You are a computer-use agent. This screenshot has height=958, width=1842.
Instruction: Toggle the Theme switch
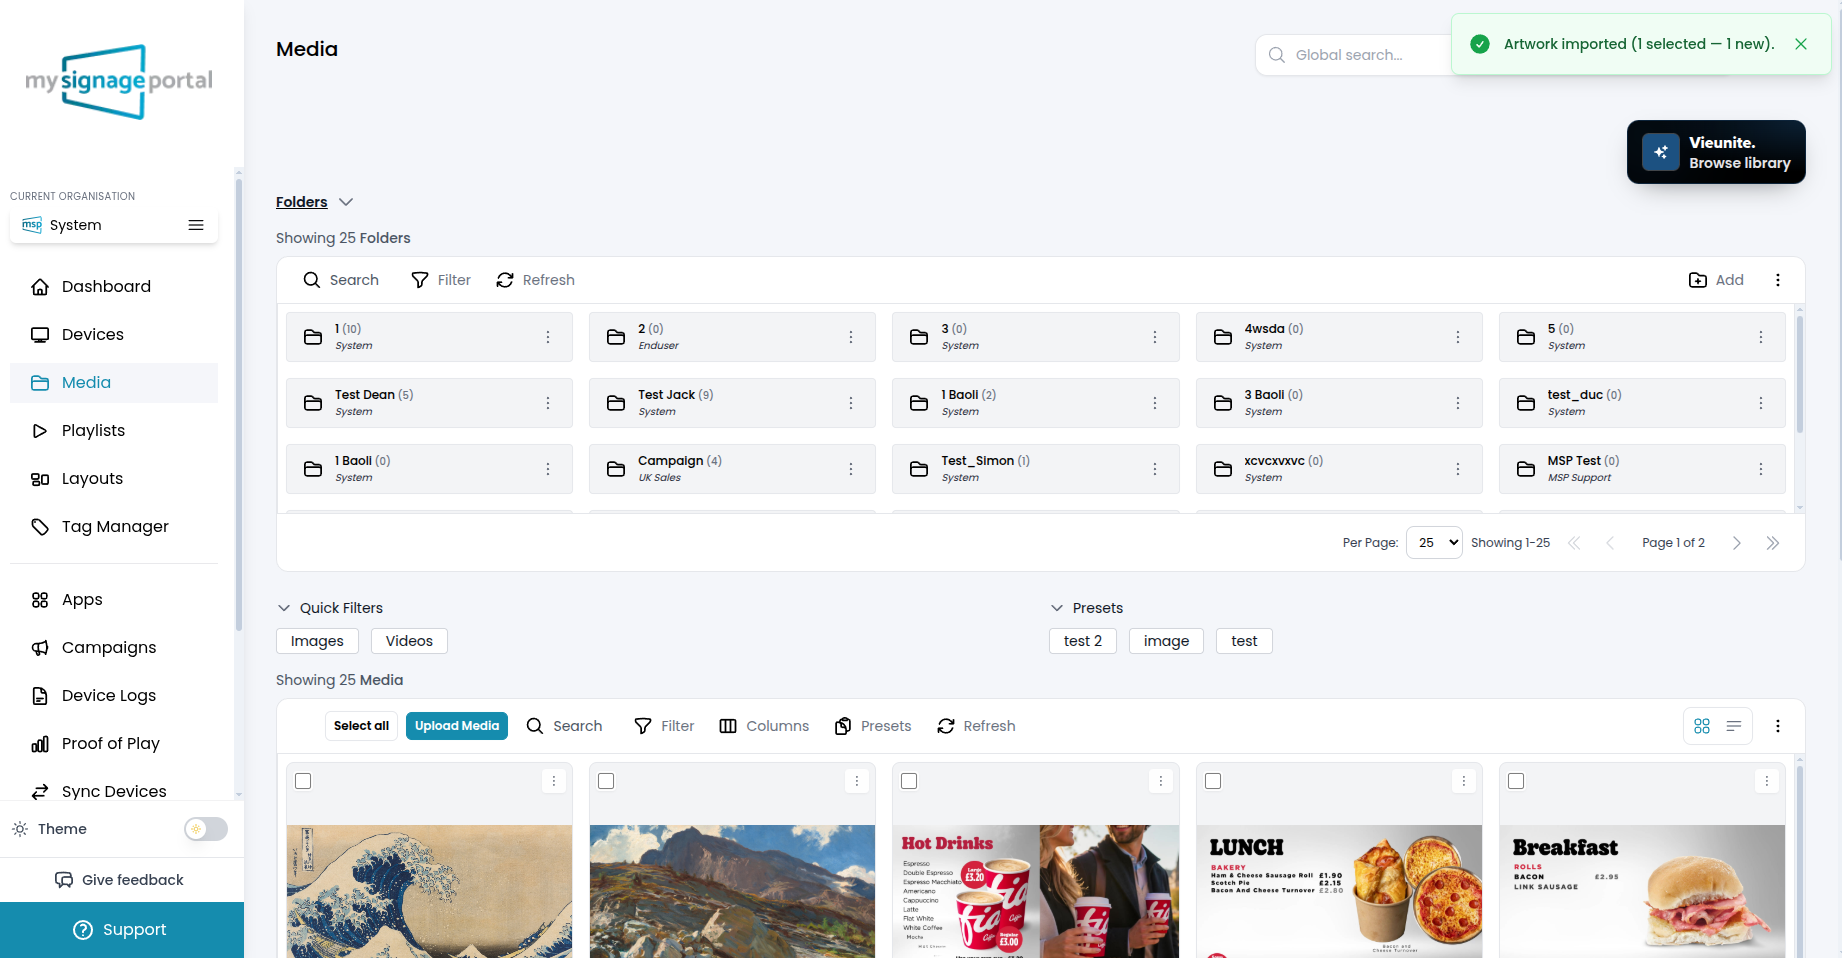tap(206, 829)
